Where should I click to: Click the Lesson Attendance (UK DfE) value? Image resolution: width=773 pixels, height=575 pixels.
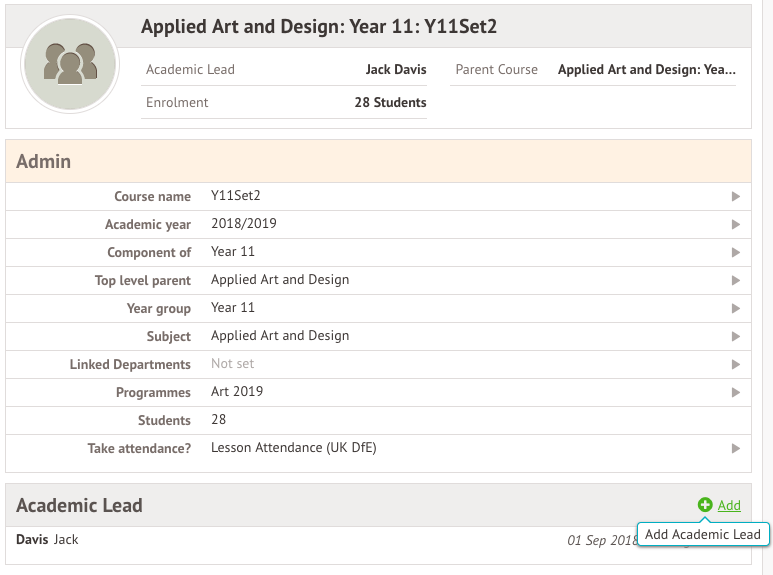pos(293,448)
